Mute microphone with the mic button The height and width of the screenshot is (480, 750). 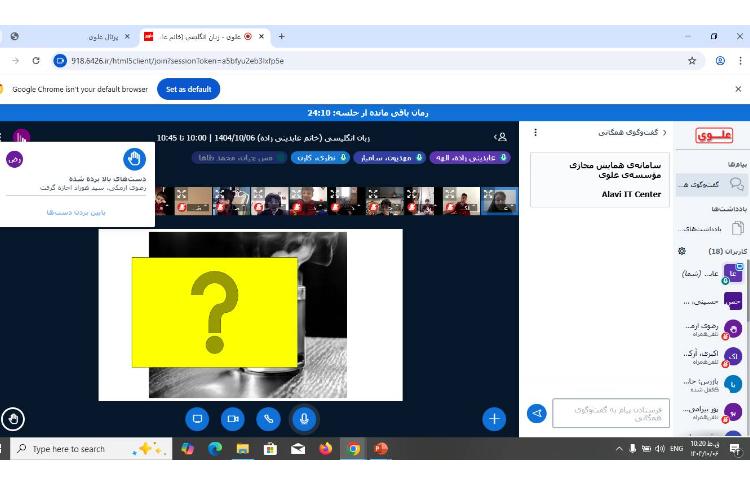304,419
